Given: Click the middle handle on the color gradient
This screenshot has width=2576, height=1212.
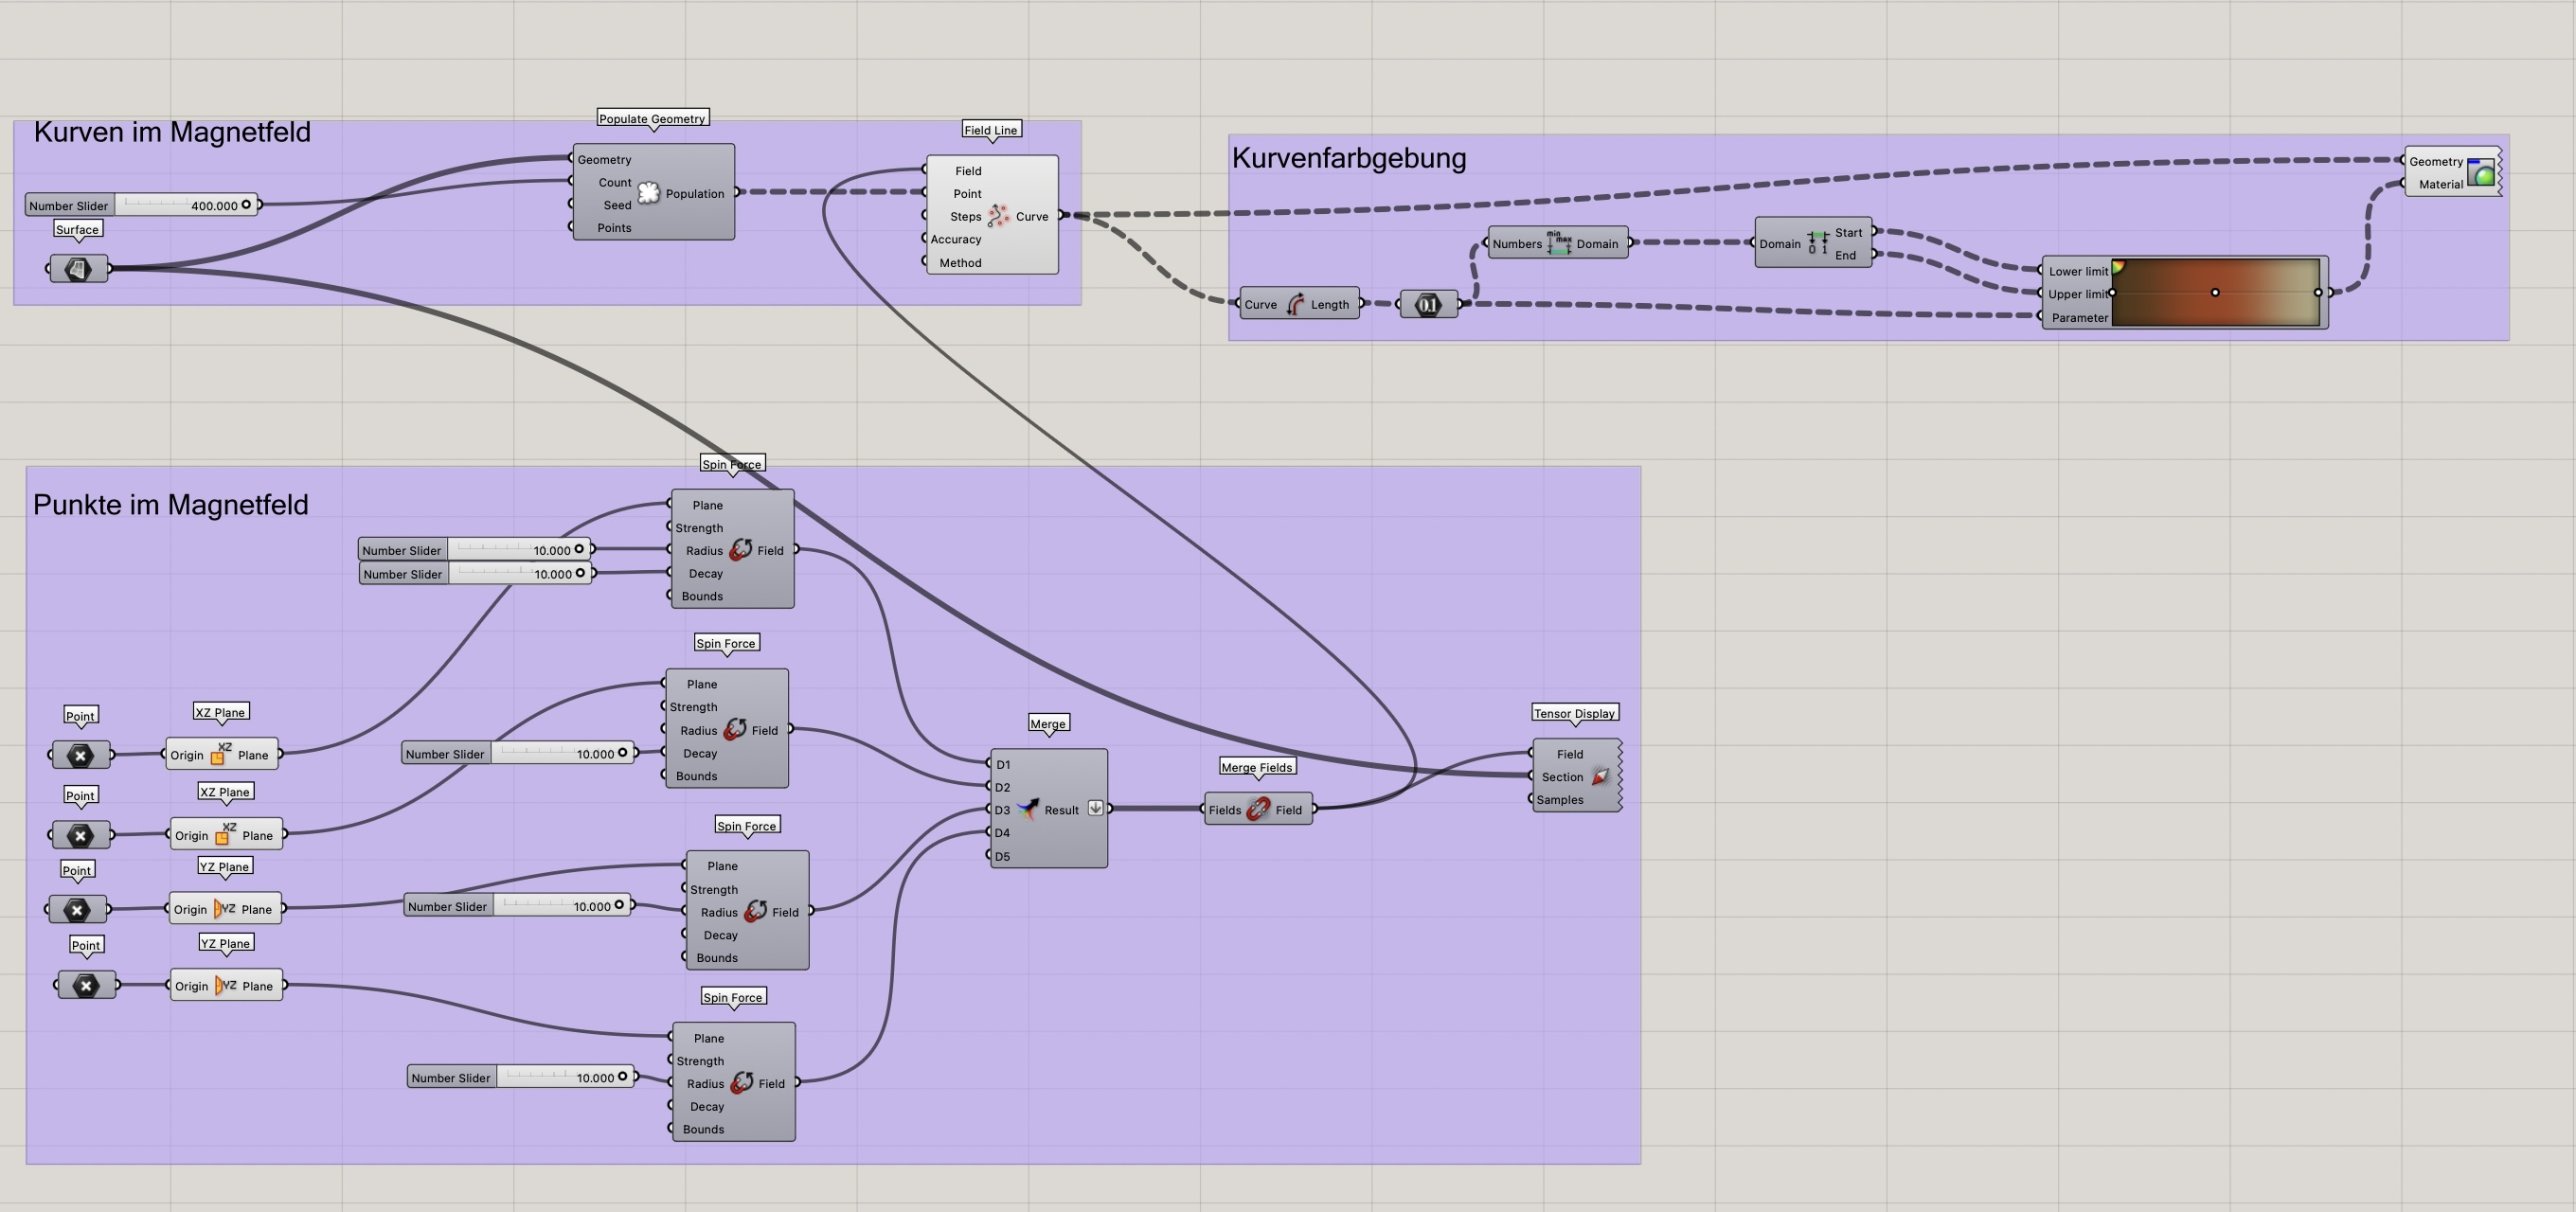Looking at the screenshot, I should [x=2216, y=292].
